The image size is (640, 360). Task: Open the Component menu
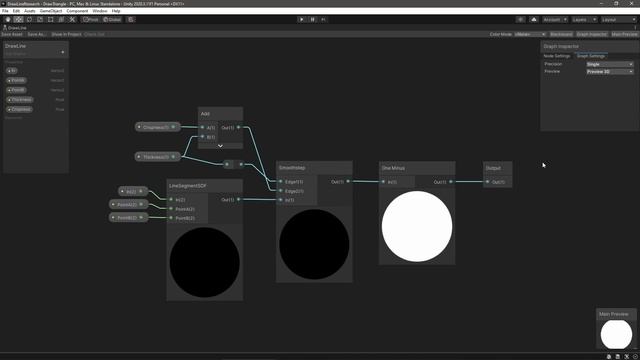(77, 11)
